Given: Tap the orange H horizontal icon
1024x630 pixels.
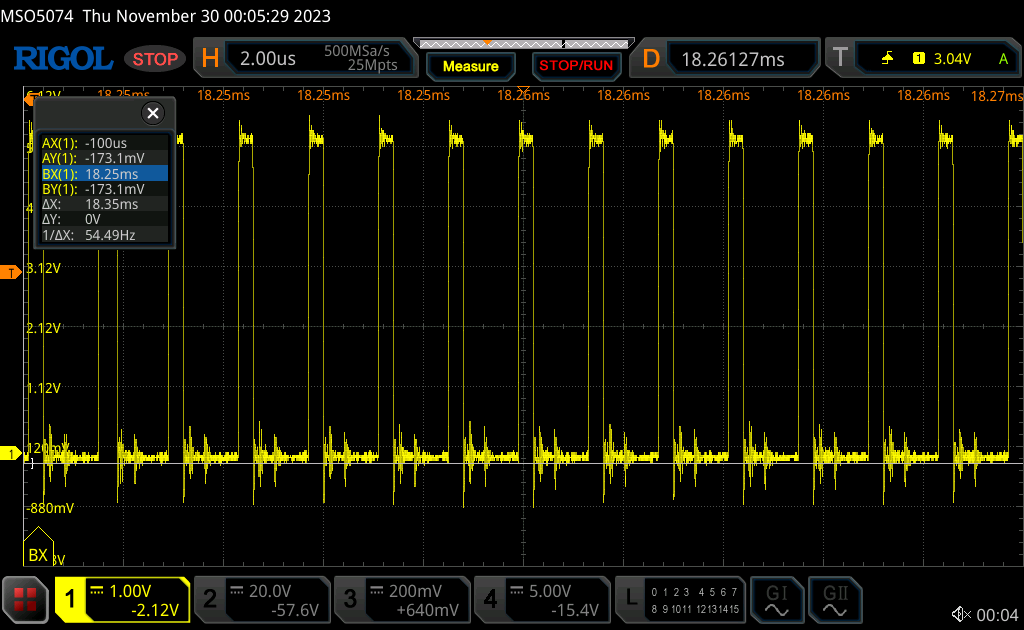Looking at the screenshot, I should point(210,59).
